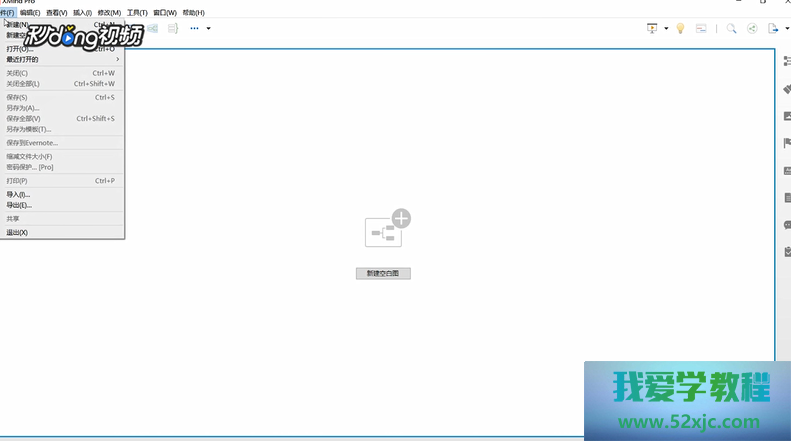This screenshot has height=441, width=791.
Task: Click the brainstorming light bulb icon
Action: point(680,29)
